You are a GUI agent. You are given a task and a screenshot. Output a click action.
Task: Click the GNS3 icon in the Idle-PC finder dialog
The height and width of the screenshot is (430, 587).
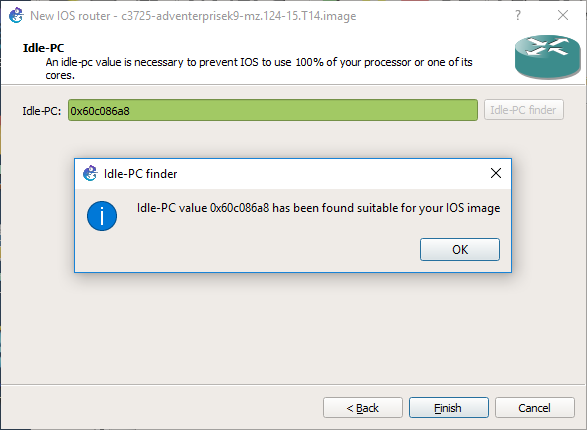[x=90, y=173]
